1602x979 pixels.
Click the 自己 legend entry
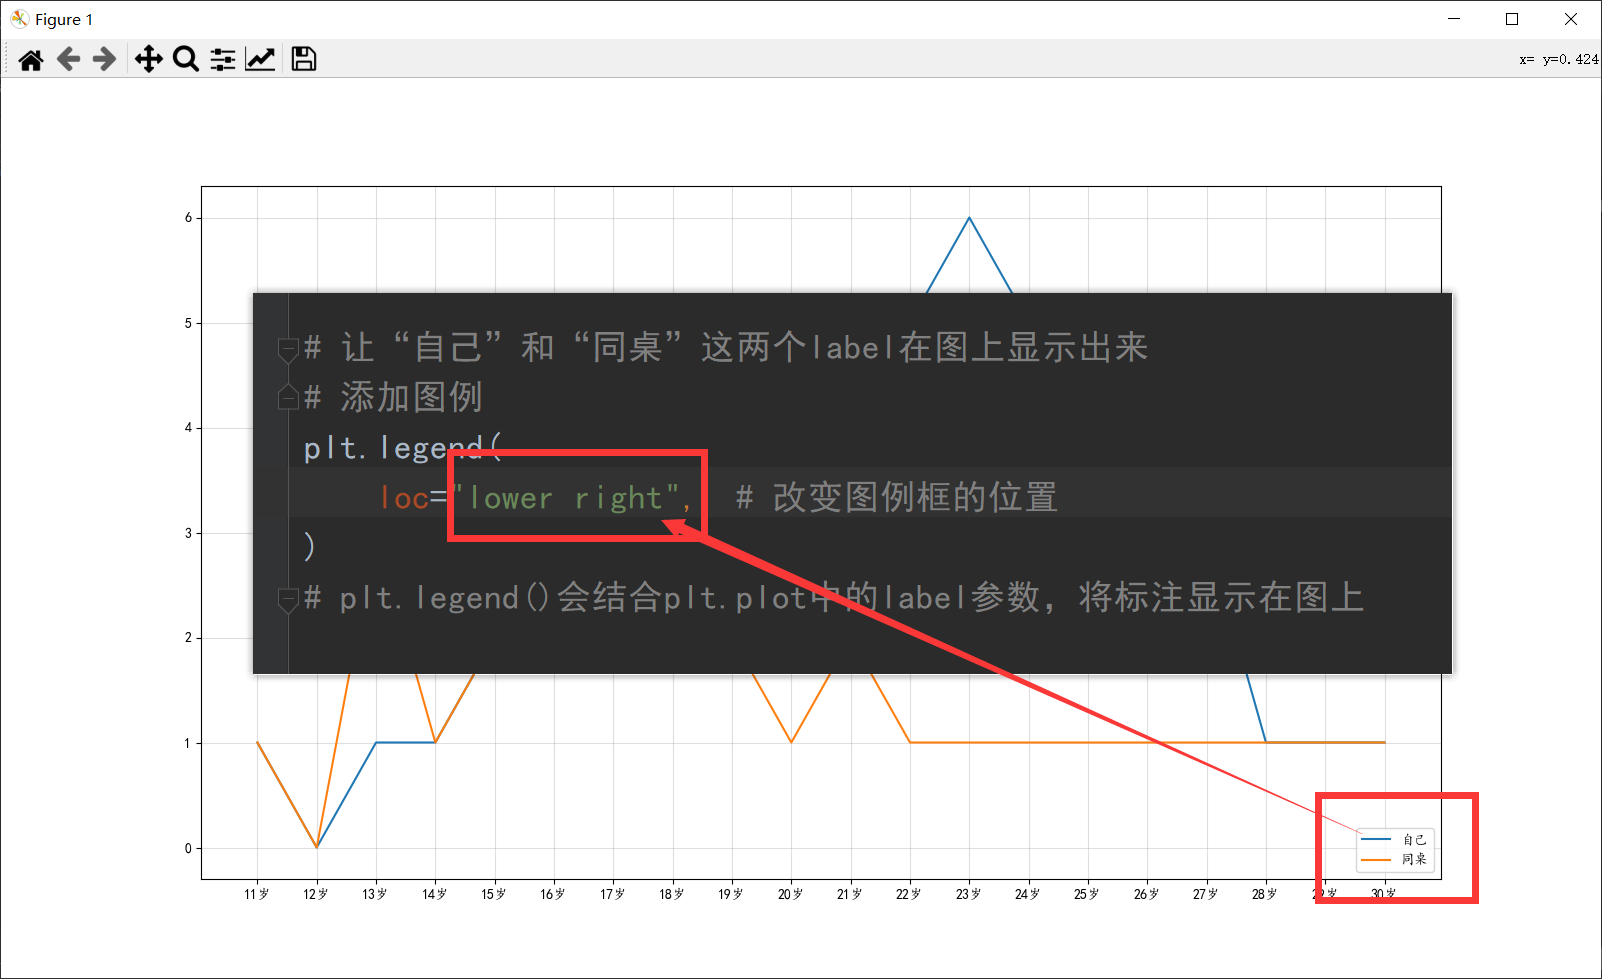1414,840
